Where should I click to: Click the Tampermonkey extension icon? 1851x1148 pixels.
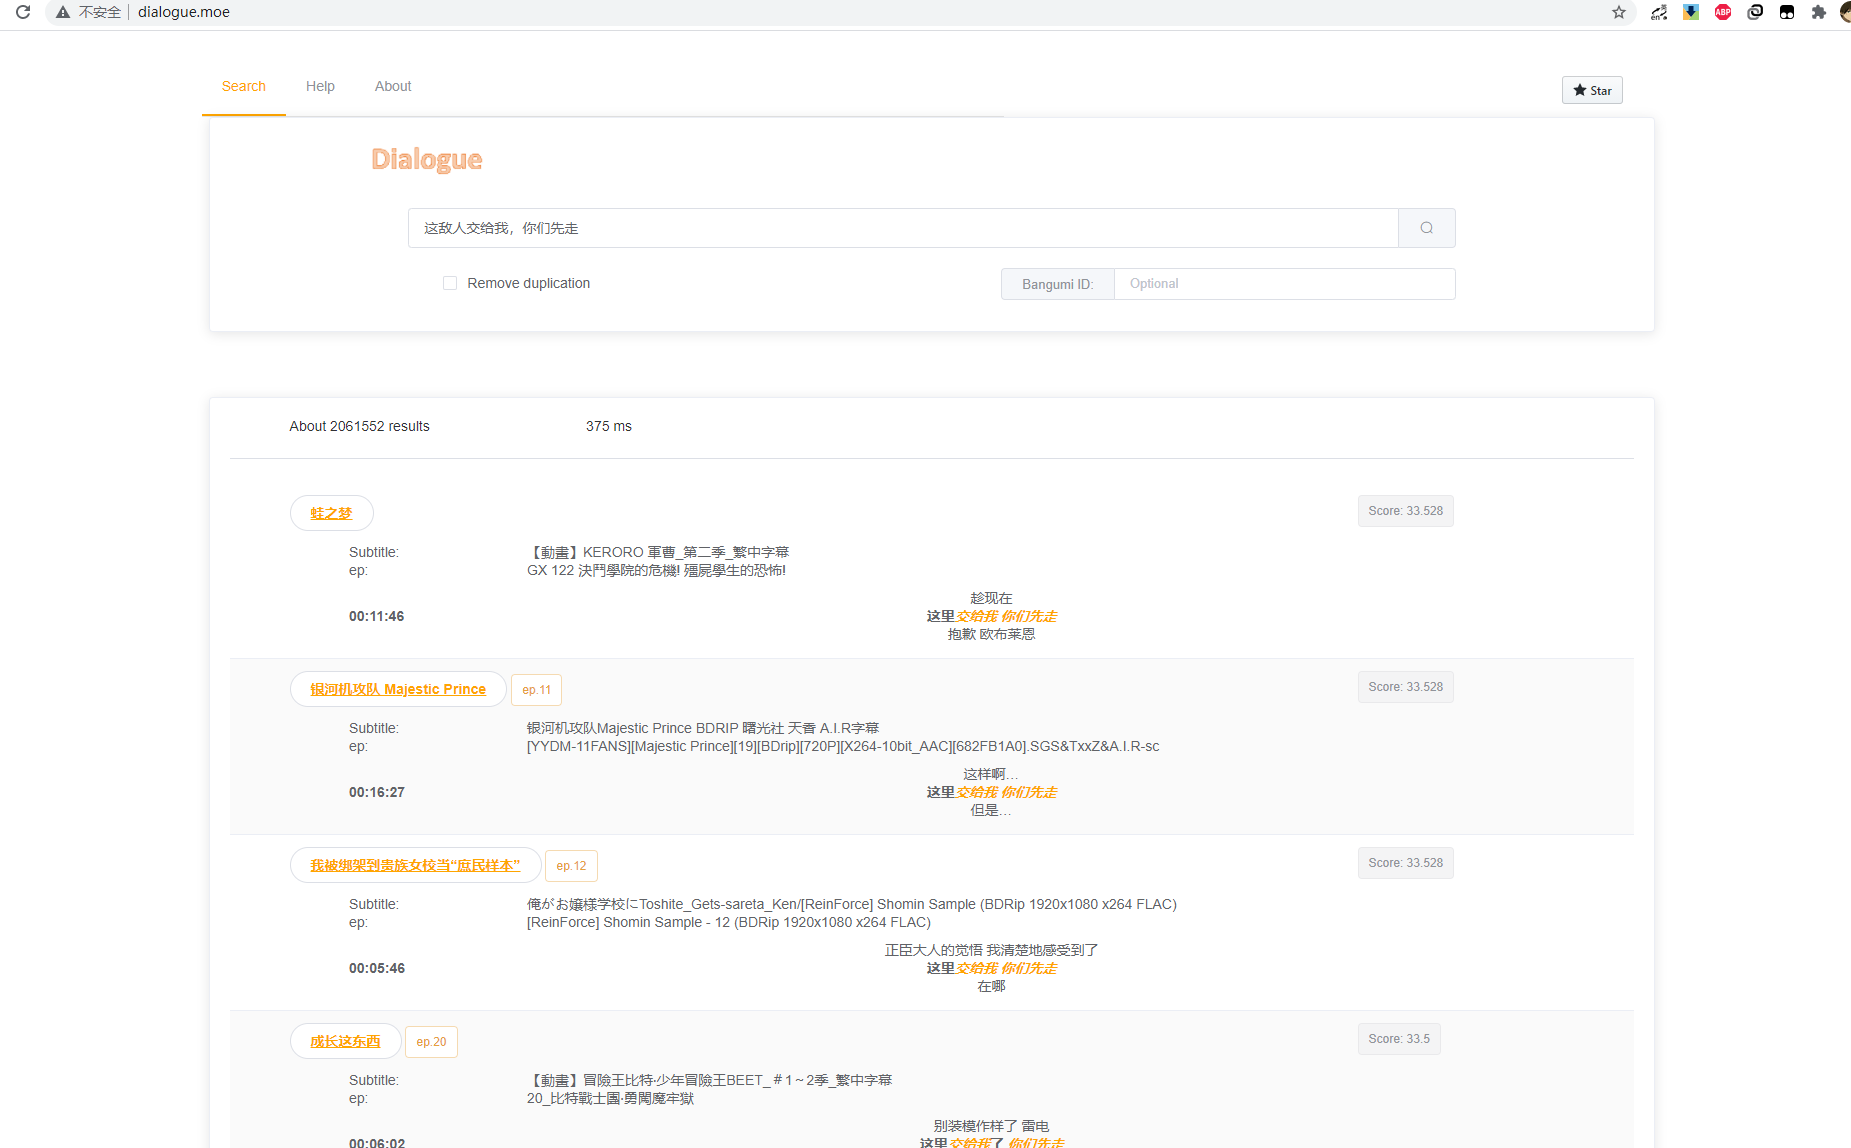(1787, 12)
